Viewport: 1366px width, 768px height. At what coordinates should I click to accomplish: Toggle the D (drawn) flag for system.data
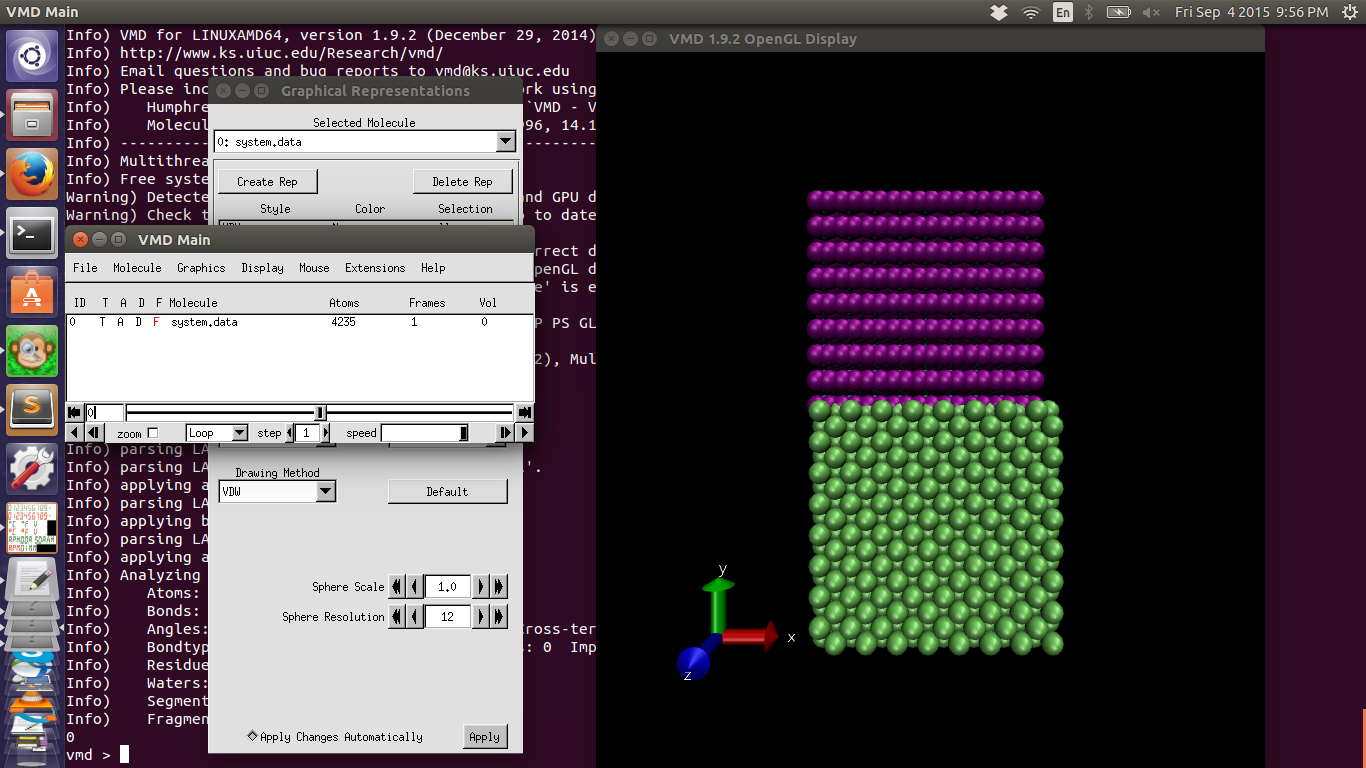pos(139,322)
